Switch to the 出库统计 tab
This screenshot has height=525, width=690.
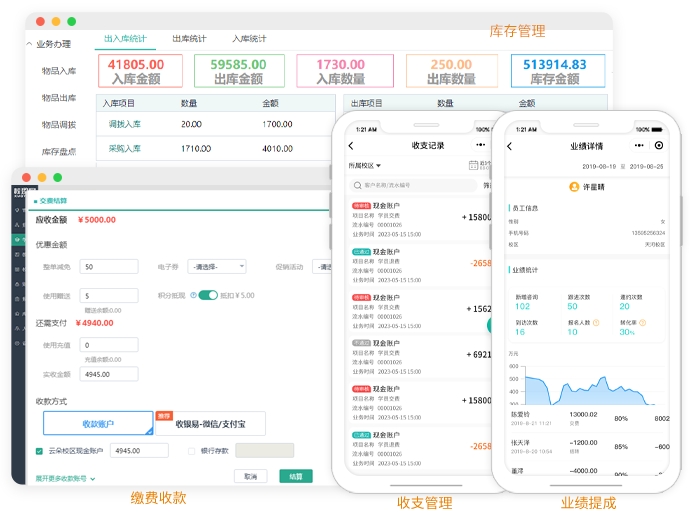[x=189, y=39]
